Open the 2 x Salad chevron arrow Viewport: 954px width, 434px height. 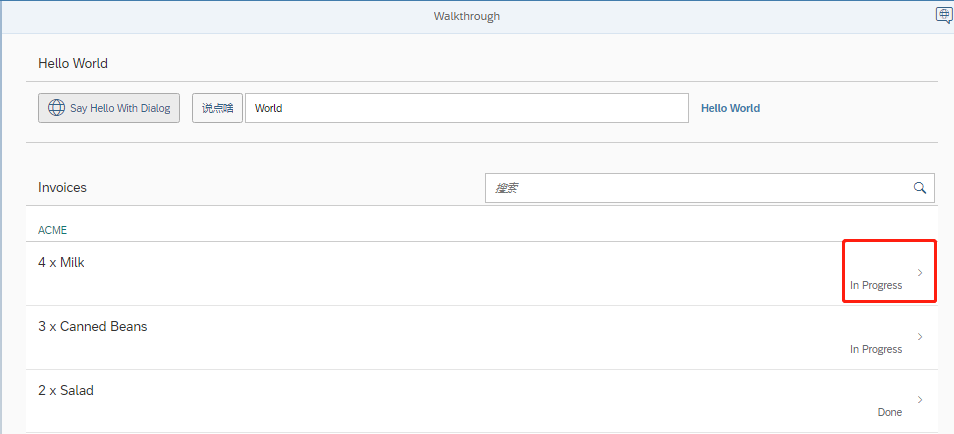(920, 400)
